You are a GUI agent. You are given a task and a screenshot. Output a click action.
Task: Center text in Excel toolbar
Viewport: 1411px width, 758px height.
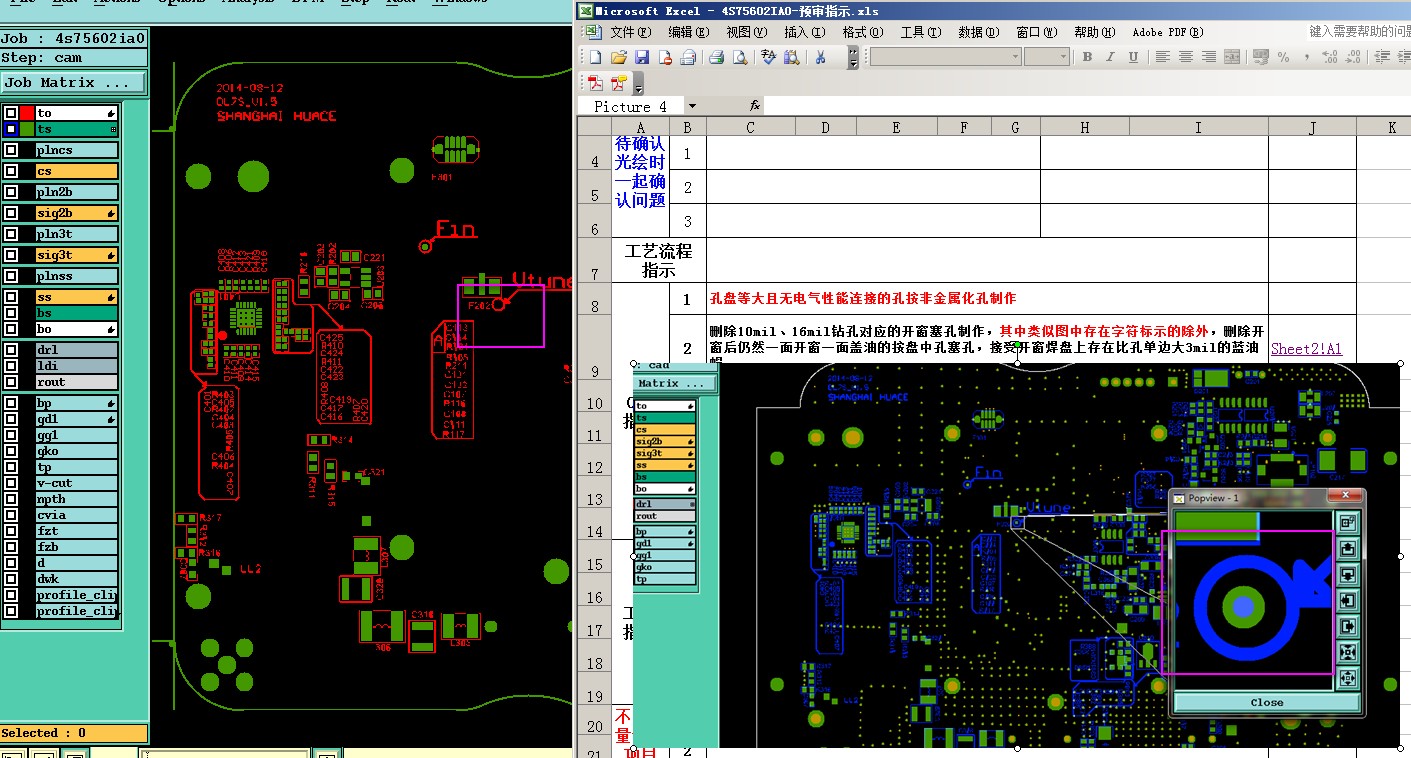click(x=1186, y=57)
